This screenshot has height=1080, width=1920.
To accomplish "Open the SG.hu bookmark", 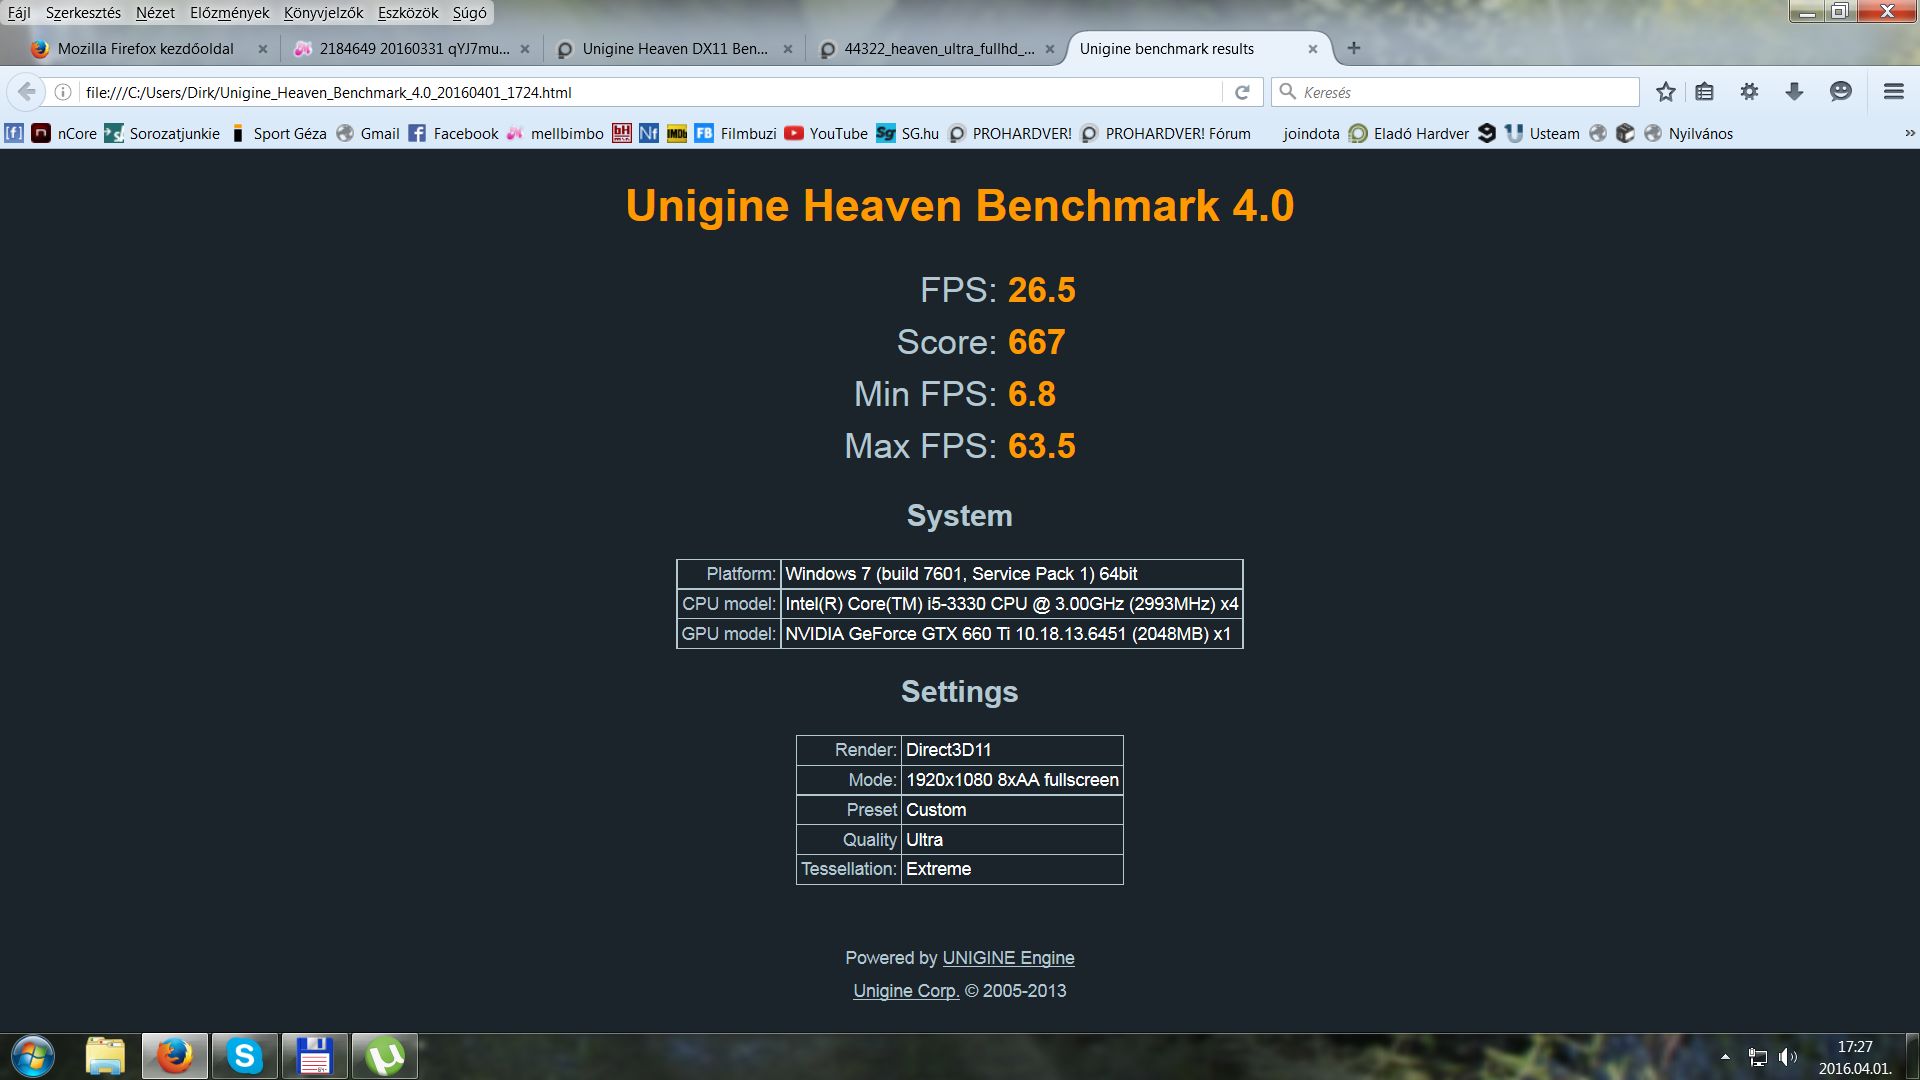I will (x=907, y=133).
